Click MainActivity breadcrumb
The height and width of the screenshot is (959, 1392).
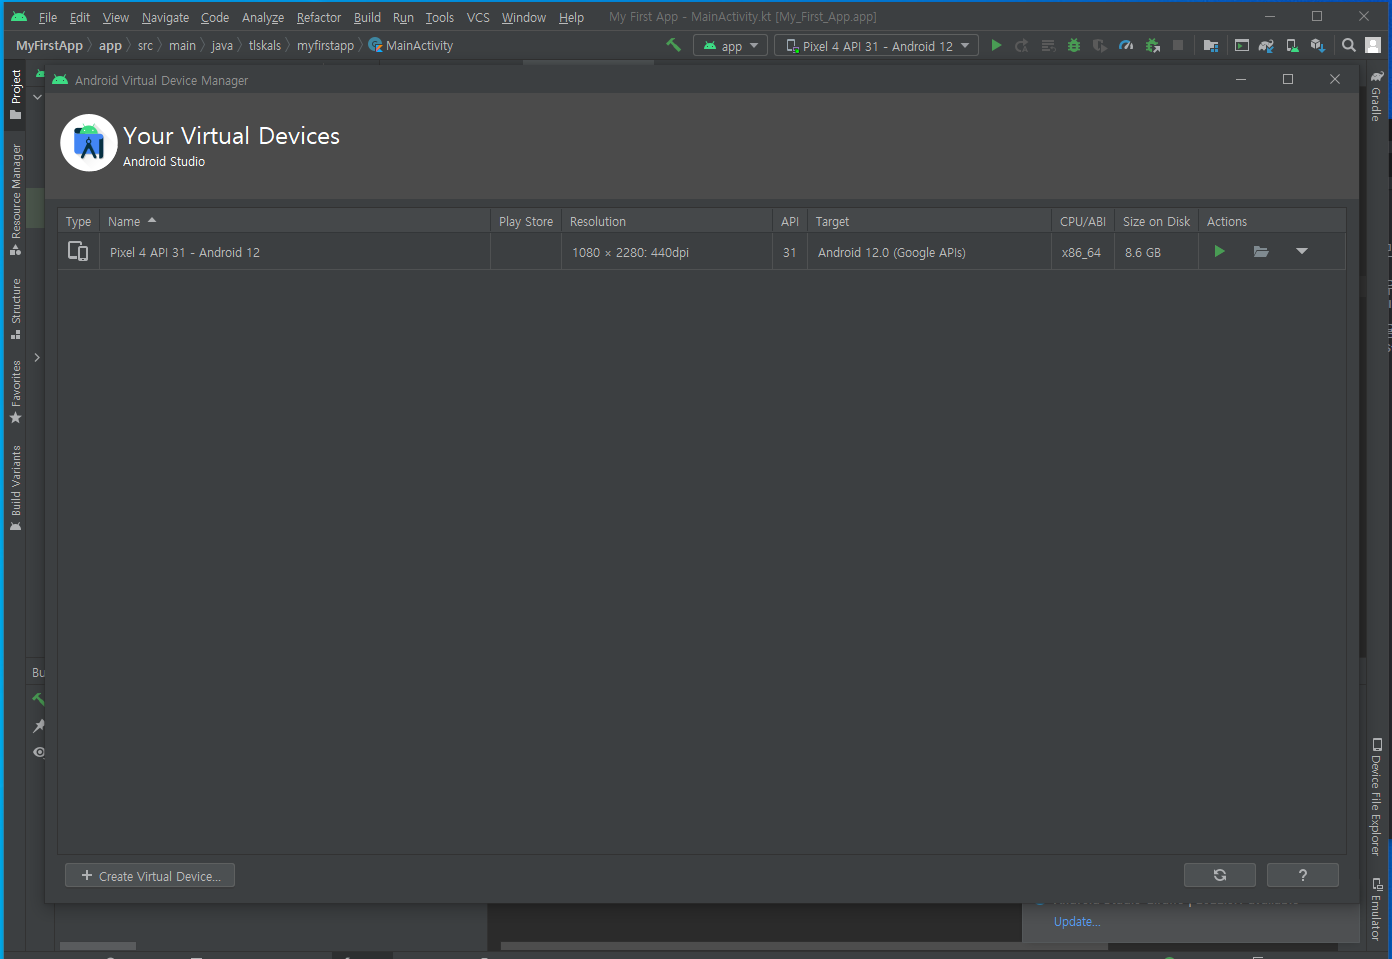click(x=411, y=45)
